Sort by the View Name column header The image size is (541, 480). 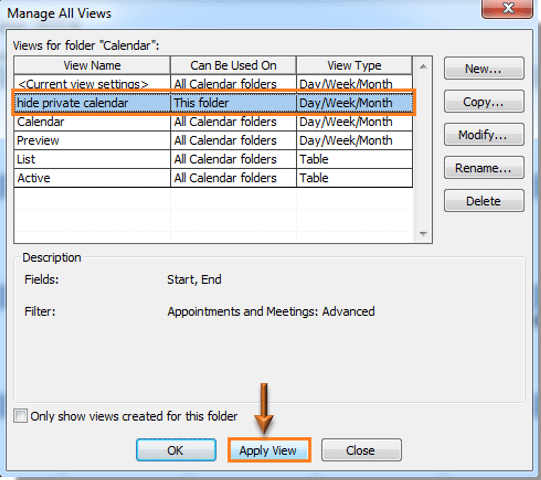point(92,65)
